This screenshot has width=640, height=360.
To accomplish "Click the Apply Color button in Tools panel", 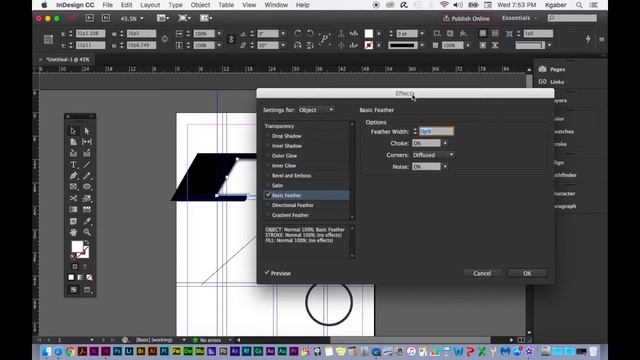I will point(71,278).
